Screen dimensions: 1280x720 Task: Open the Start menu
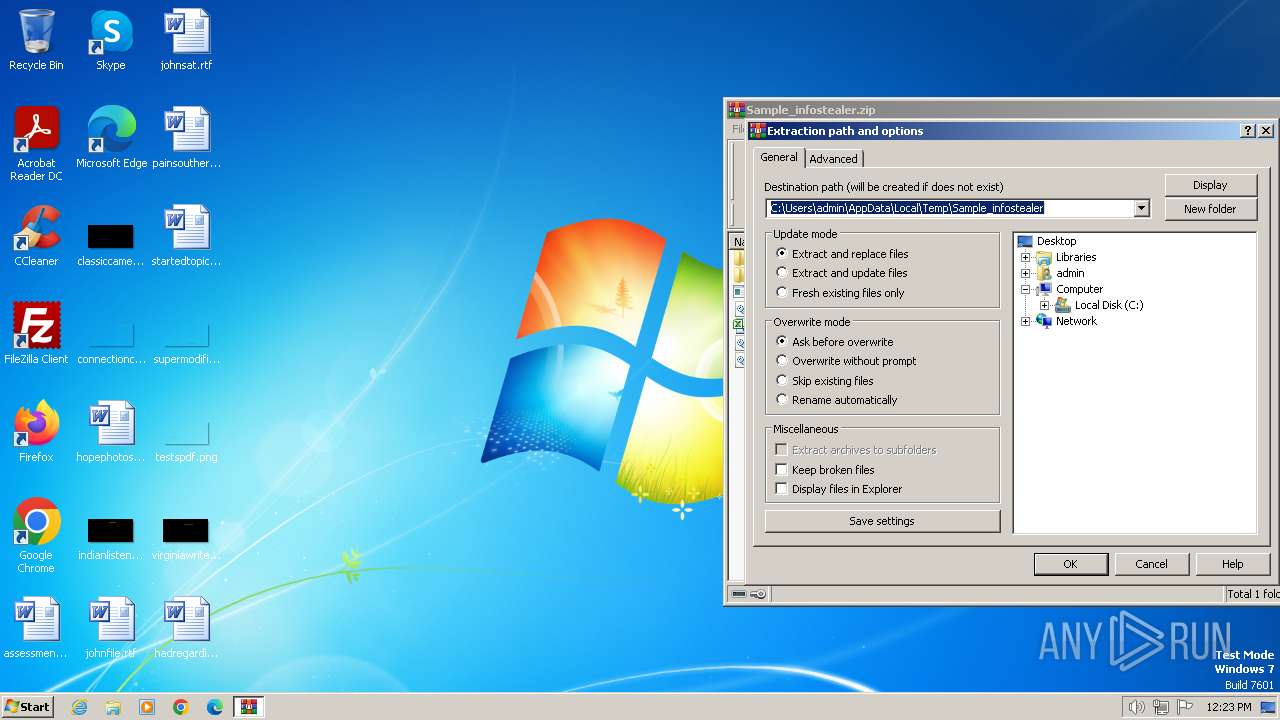pos(27,707)
